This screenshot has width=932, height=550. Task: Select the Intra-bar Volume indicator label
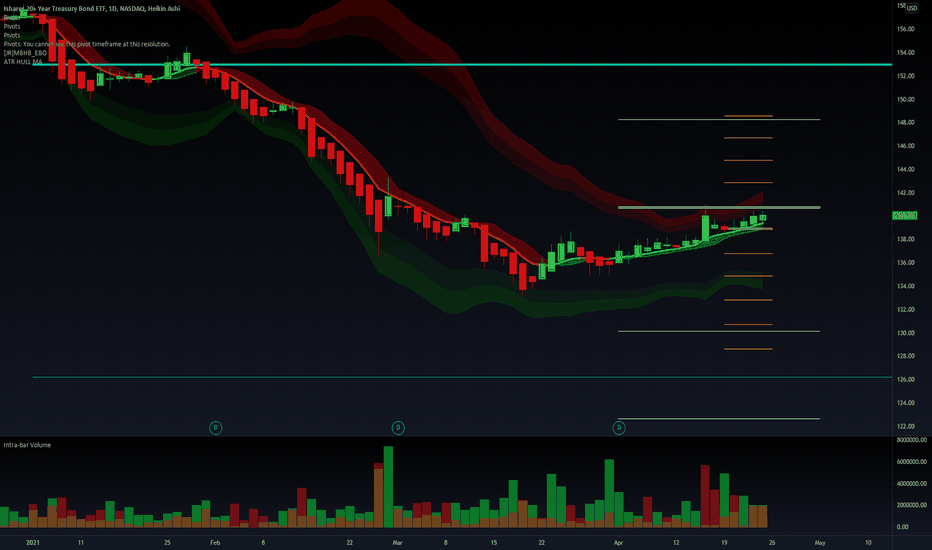27,445
